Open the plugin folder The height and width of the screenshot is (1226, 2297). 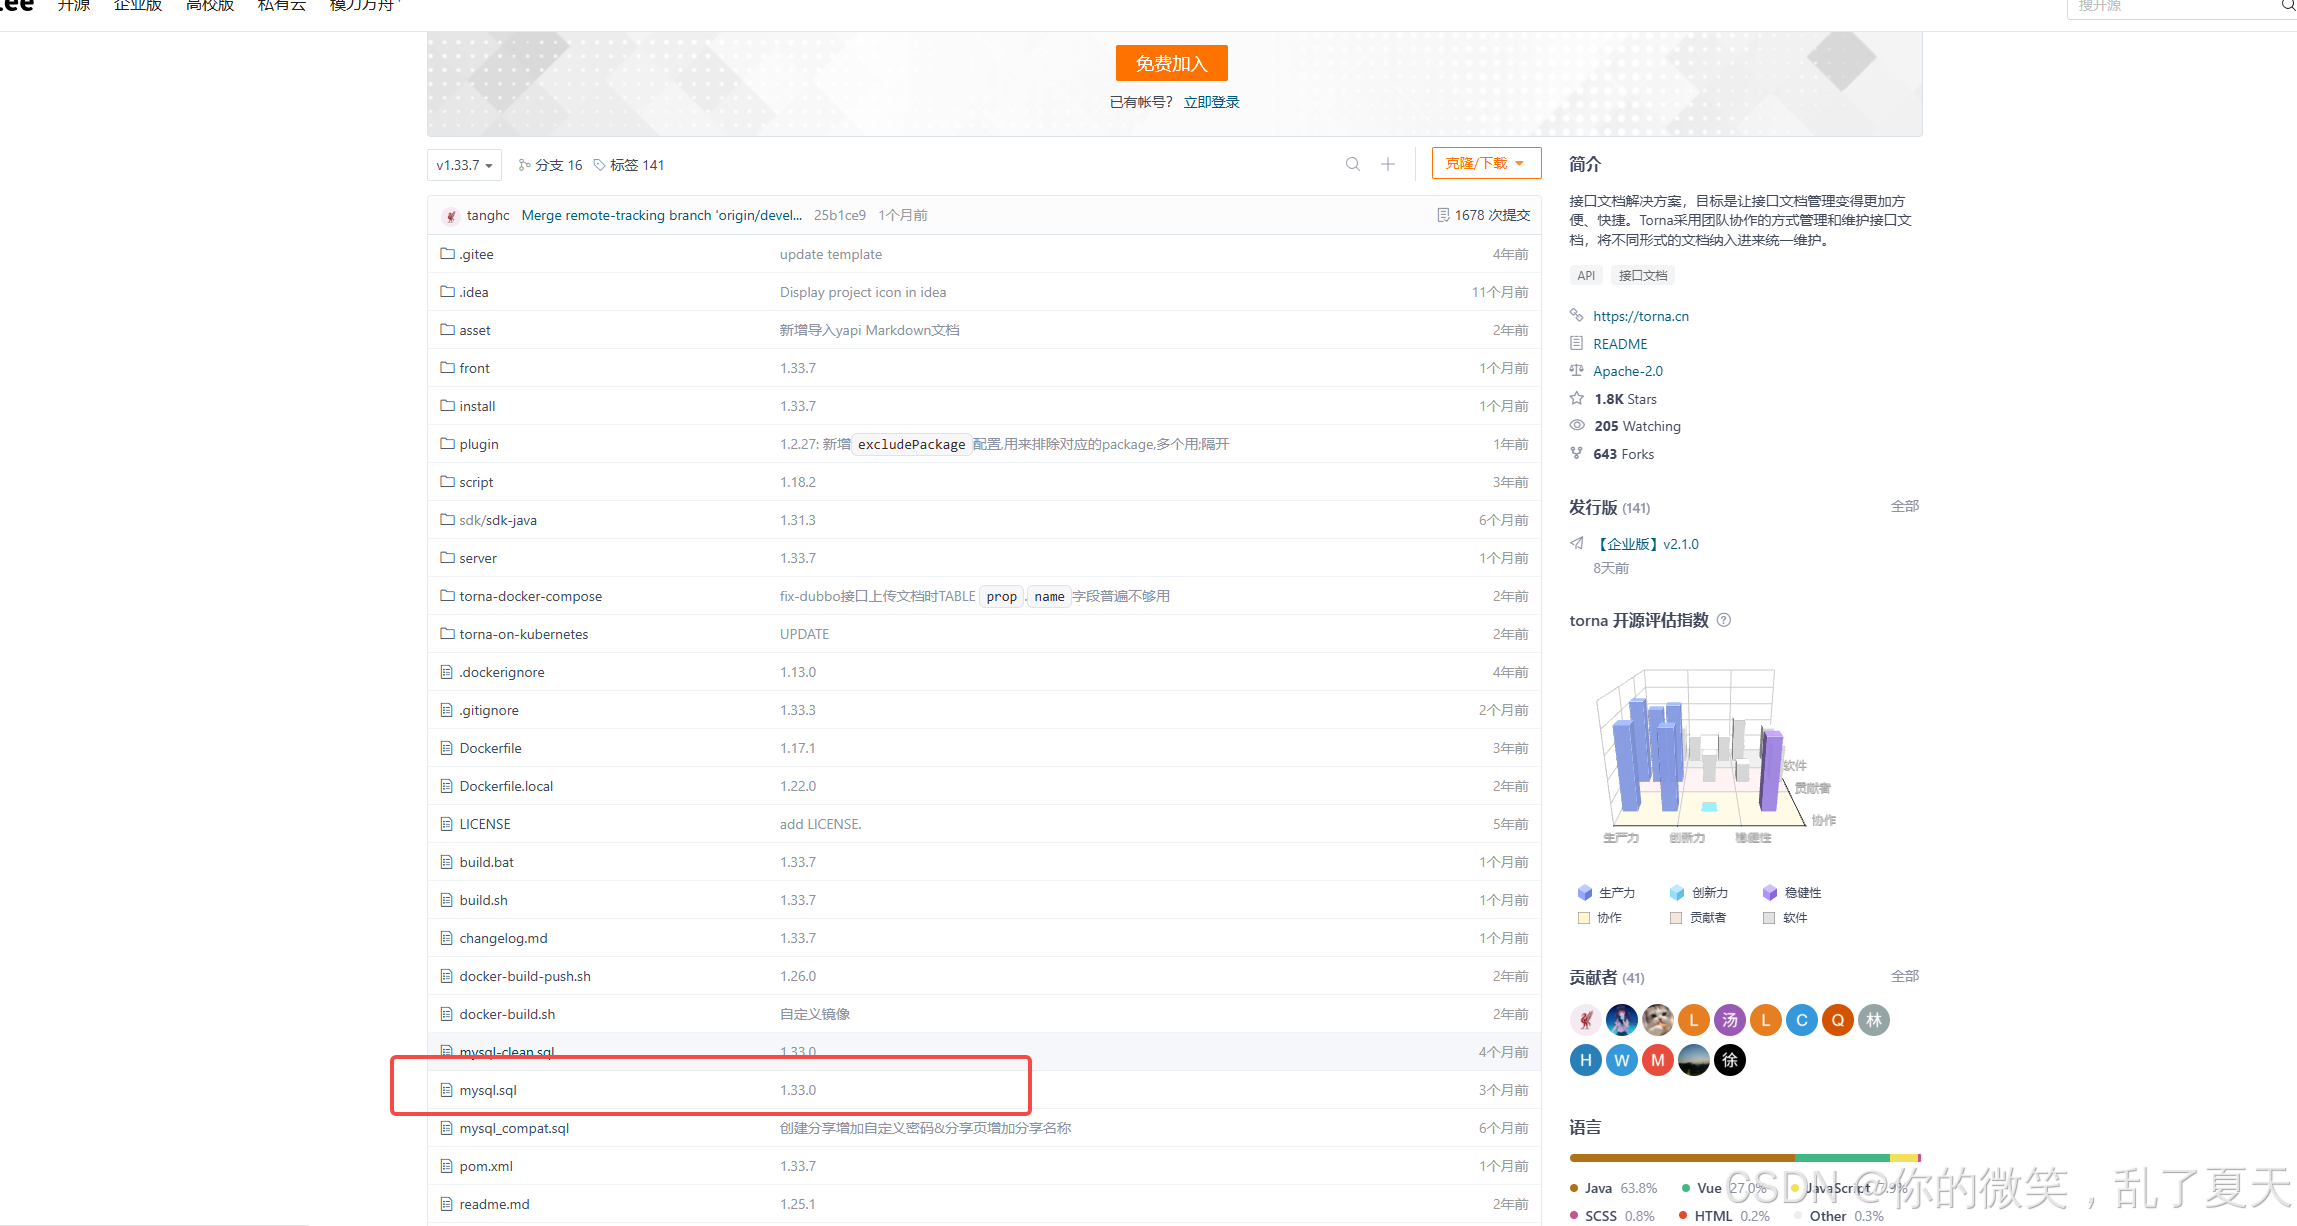click(x=479, y=444)
